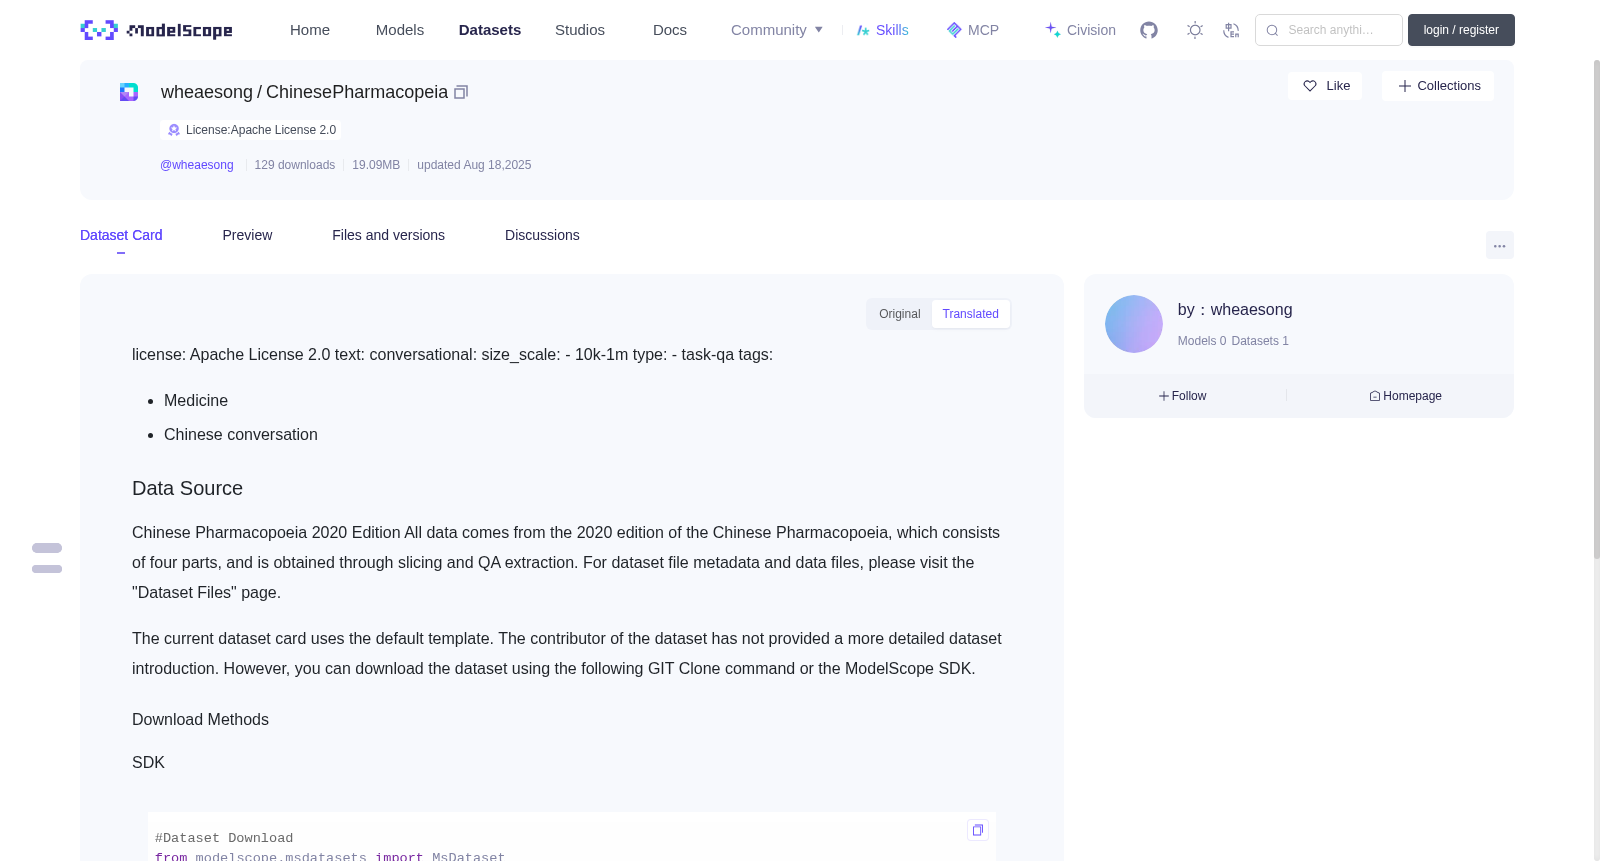Switch to the Preview tab
Image resolution: width=1600 pixels, height=861 pixels.
[247, 235]
